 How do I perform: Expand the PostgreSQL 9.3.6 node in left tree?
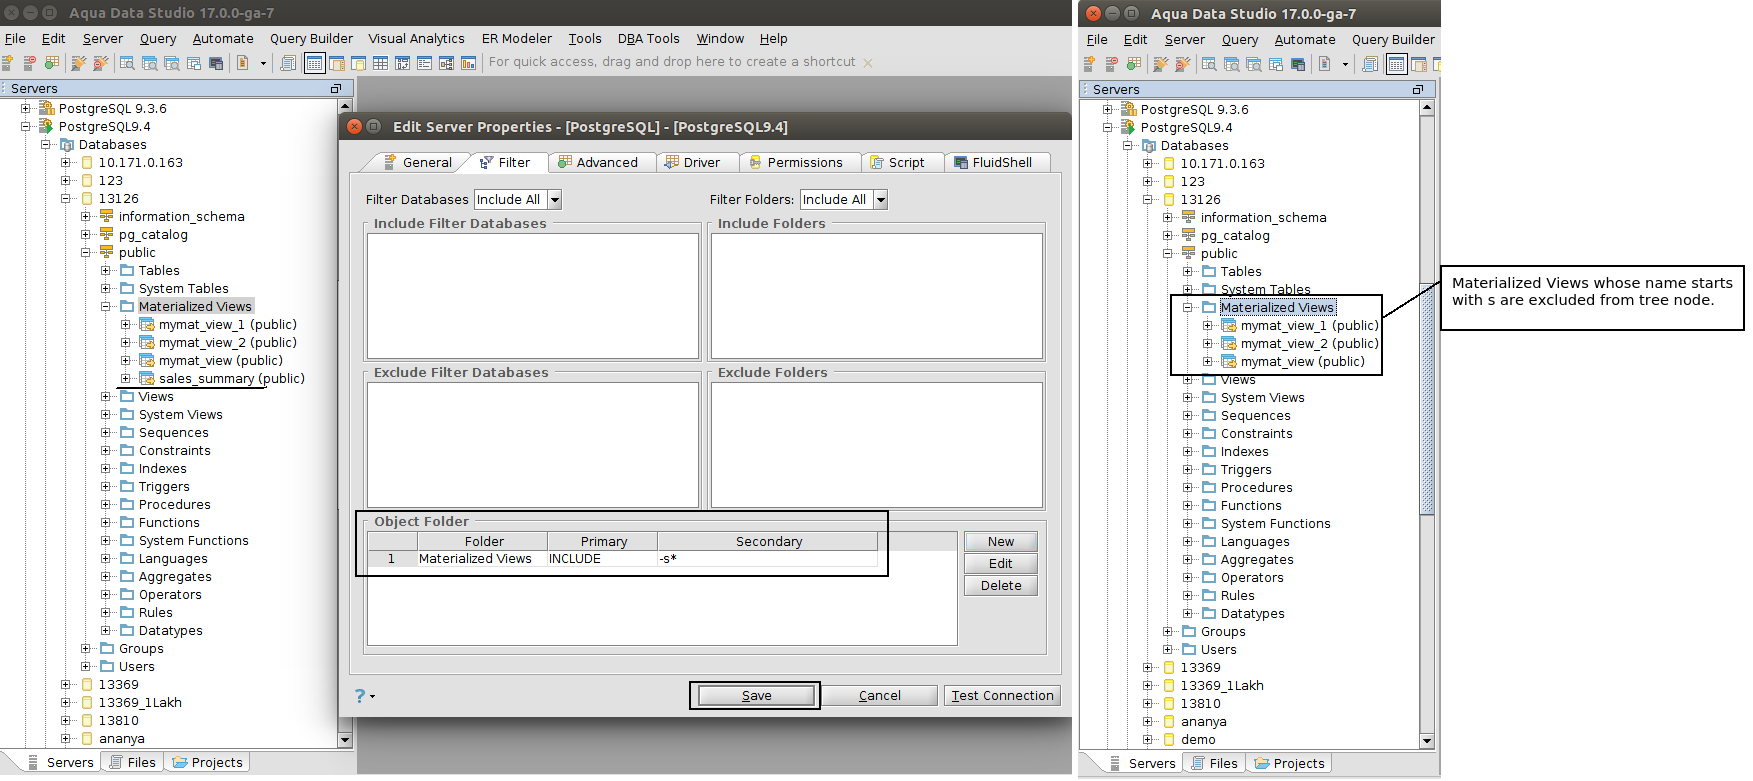(x=26, y=109)
